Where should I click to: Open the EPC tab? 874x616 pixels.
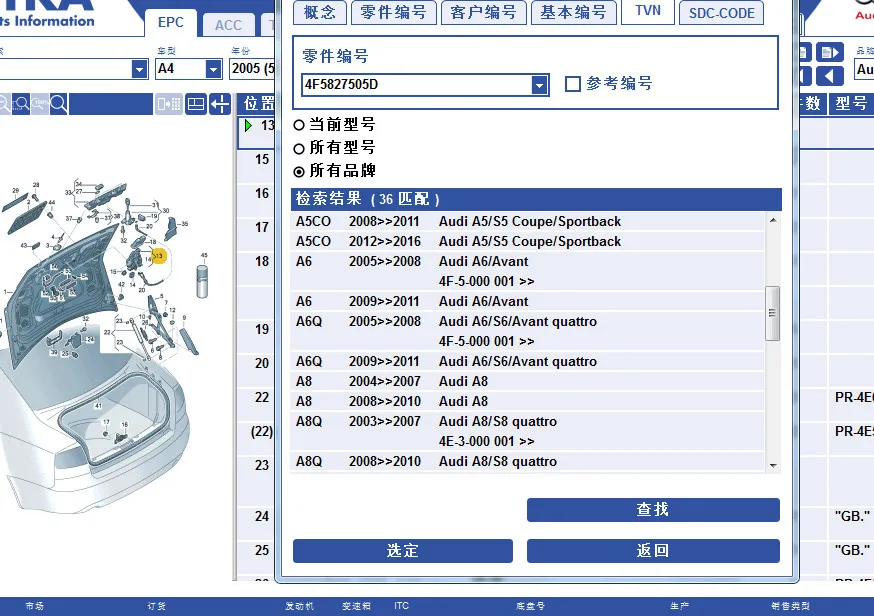point(171,22)
